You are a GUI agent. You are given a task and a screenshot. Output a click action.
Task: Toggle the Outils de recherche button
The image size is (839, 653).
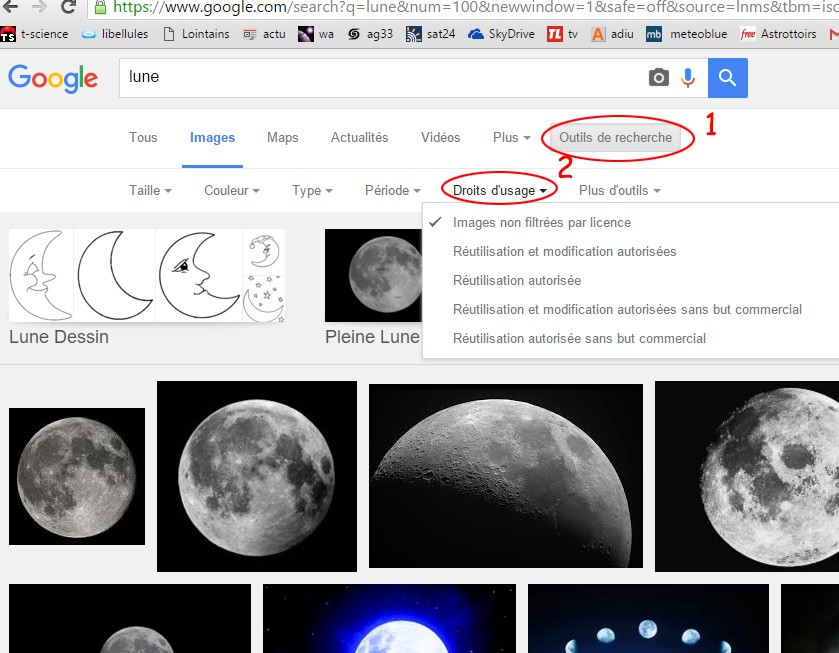point(616,138)
